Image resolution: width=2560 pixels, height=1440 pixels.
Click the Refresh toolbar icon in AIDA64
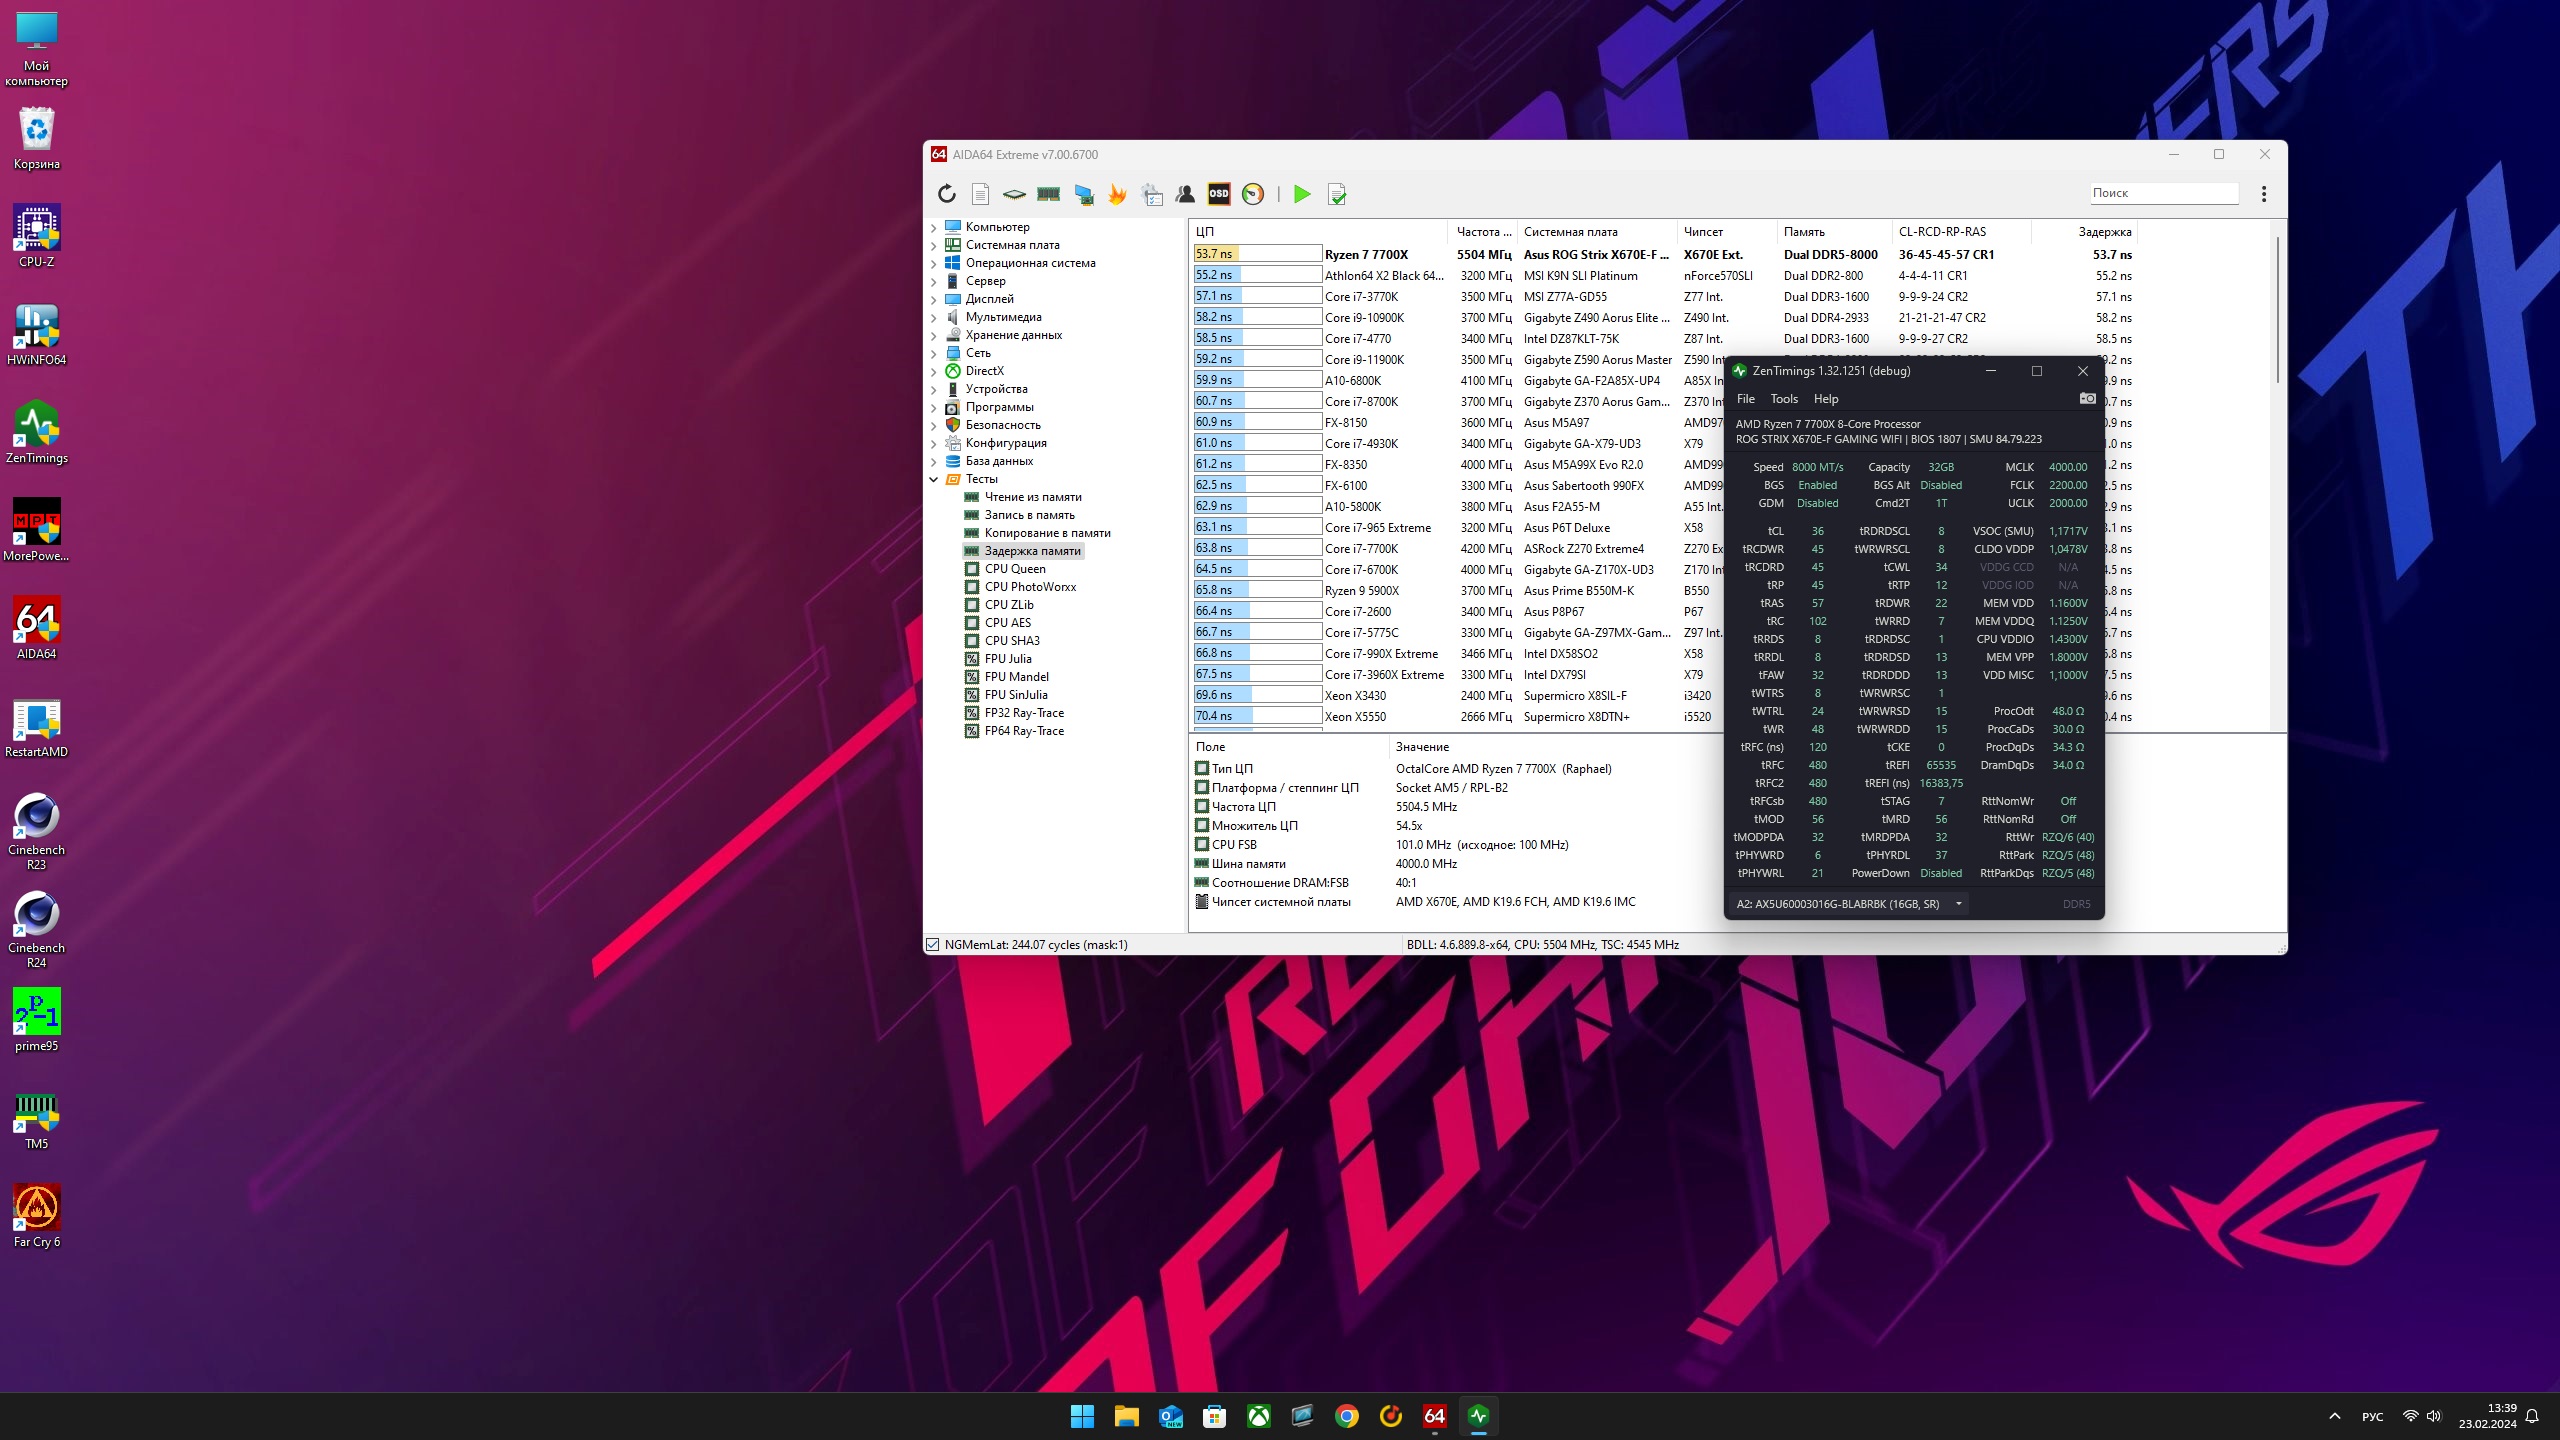946,194
